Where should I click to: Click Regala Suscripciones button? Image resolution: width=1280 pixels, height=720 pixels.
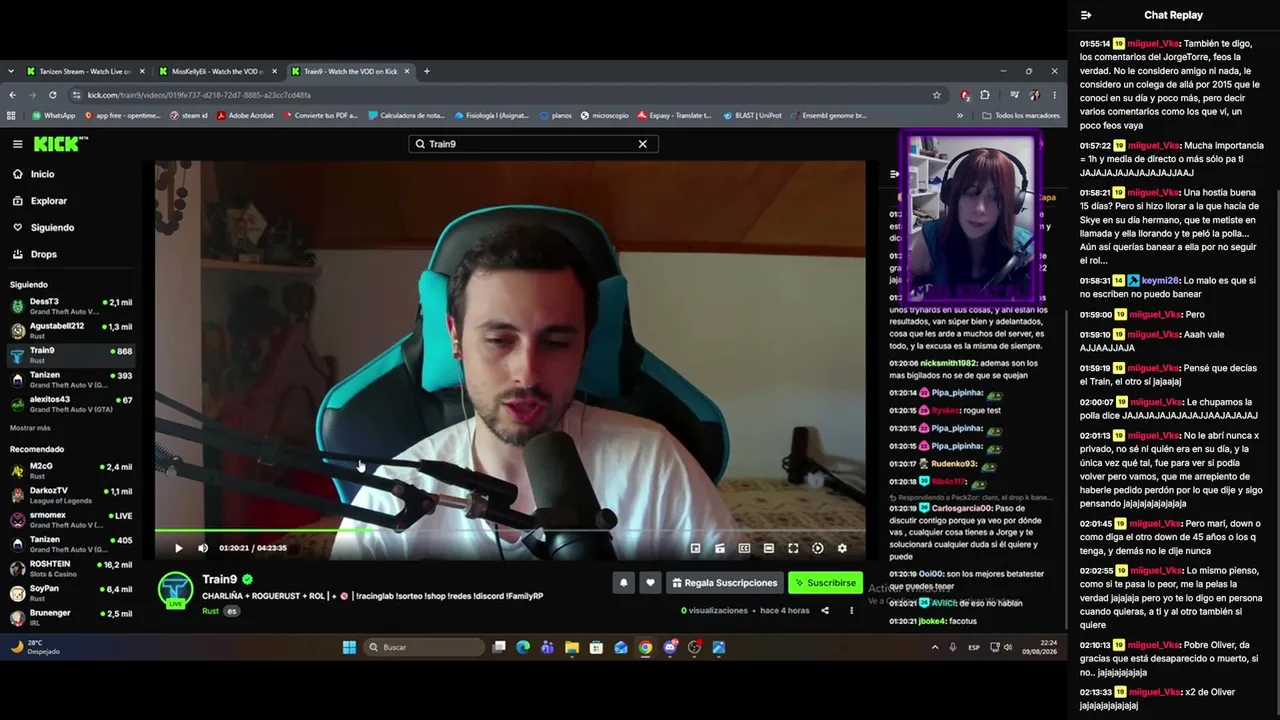(724, 583)
